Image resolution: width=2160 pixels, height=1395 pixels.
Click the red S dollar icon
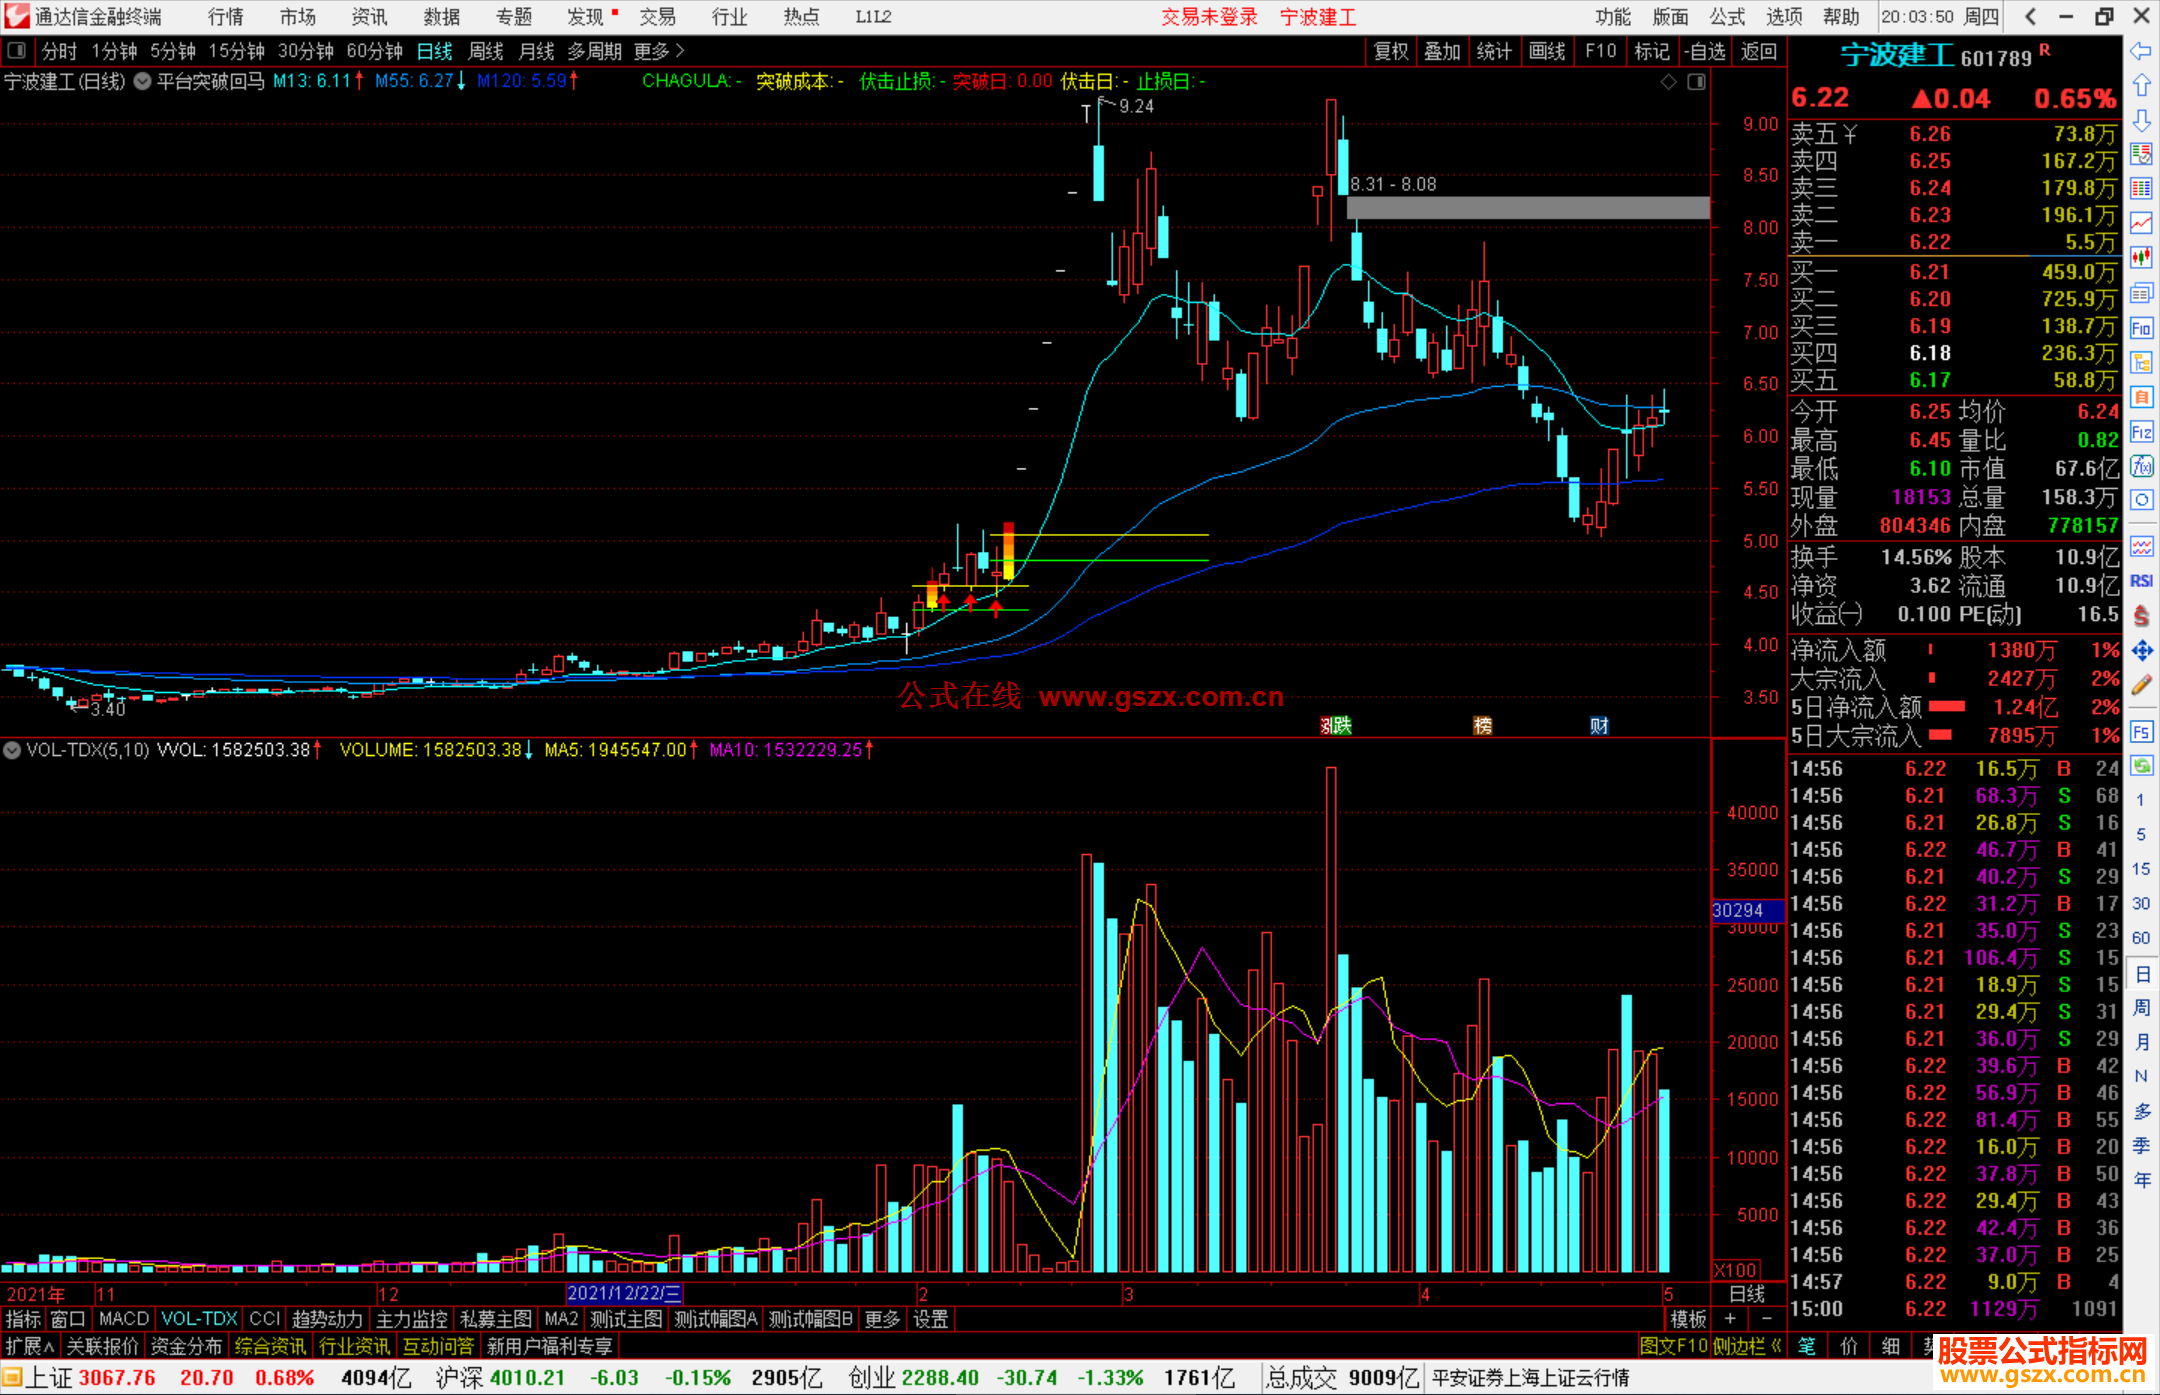tap(2141, 616)
